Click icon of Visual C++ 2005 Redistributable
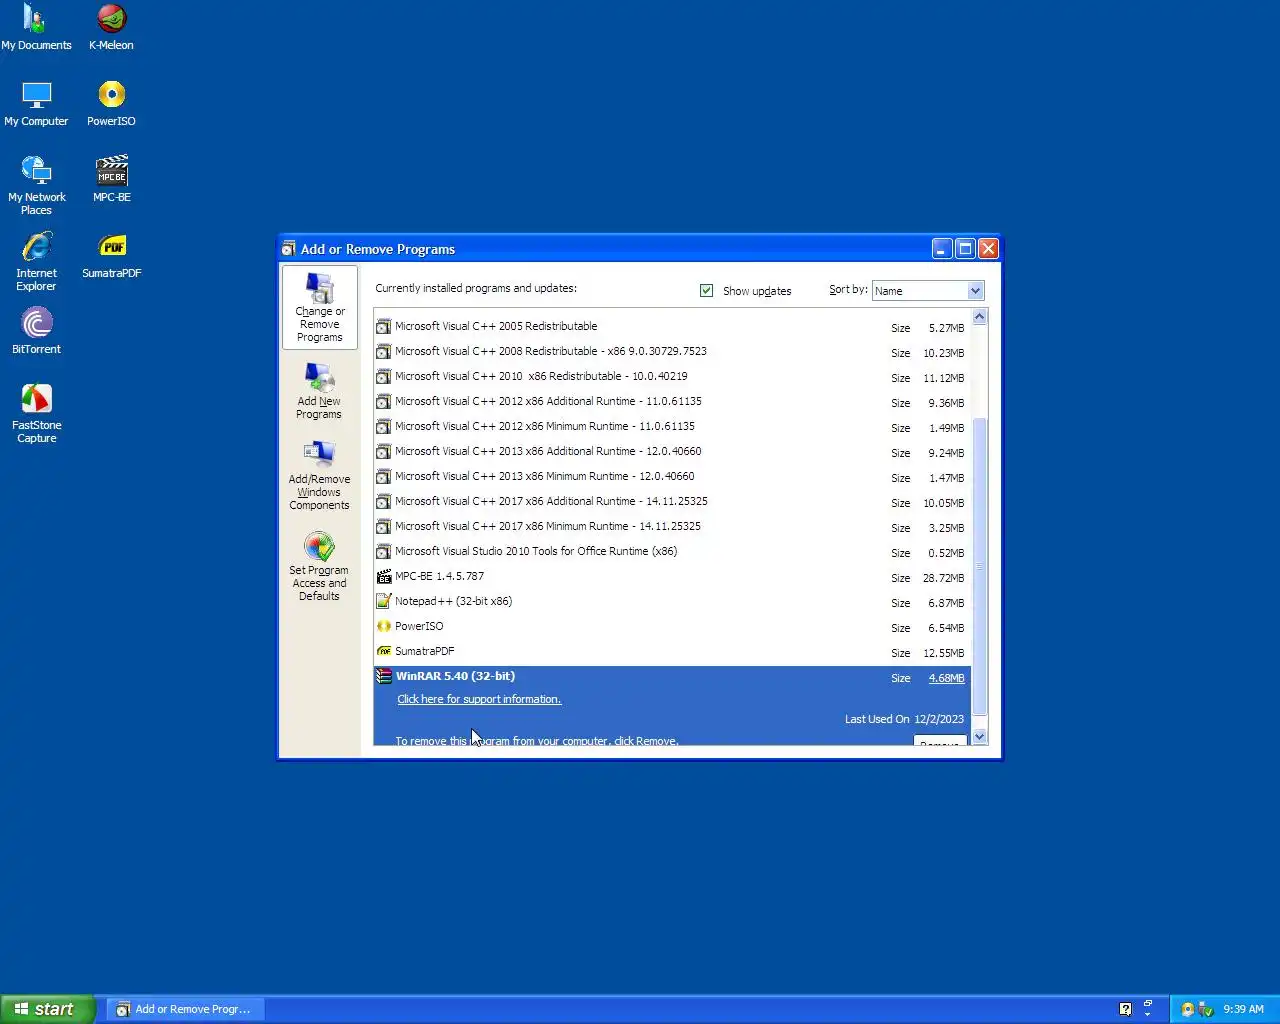The height and width of the screenshot is (1024, 1280). (x=383, y=326)
